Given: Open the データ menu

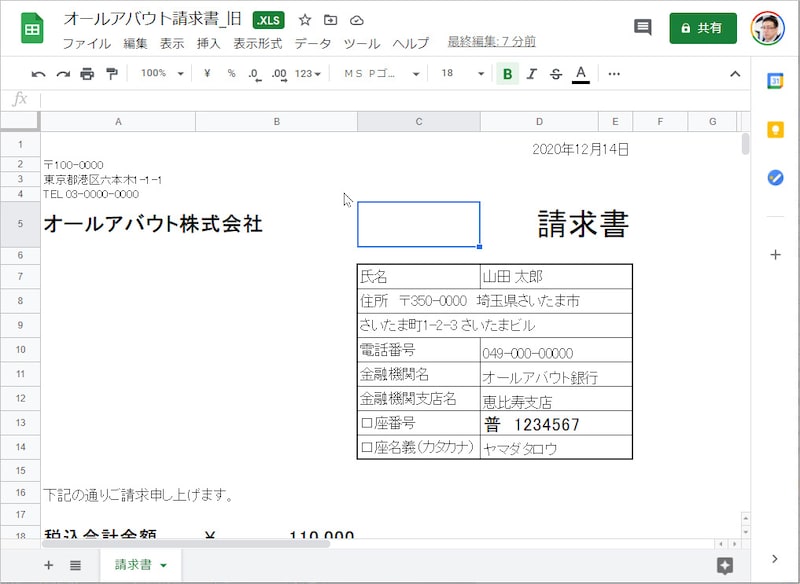Looking at the screenshot, I should [313, 43].
